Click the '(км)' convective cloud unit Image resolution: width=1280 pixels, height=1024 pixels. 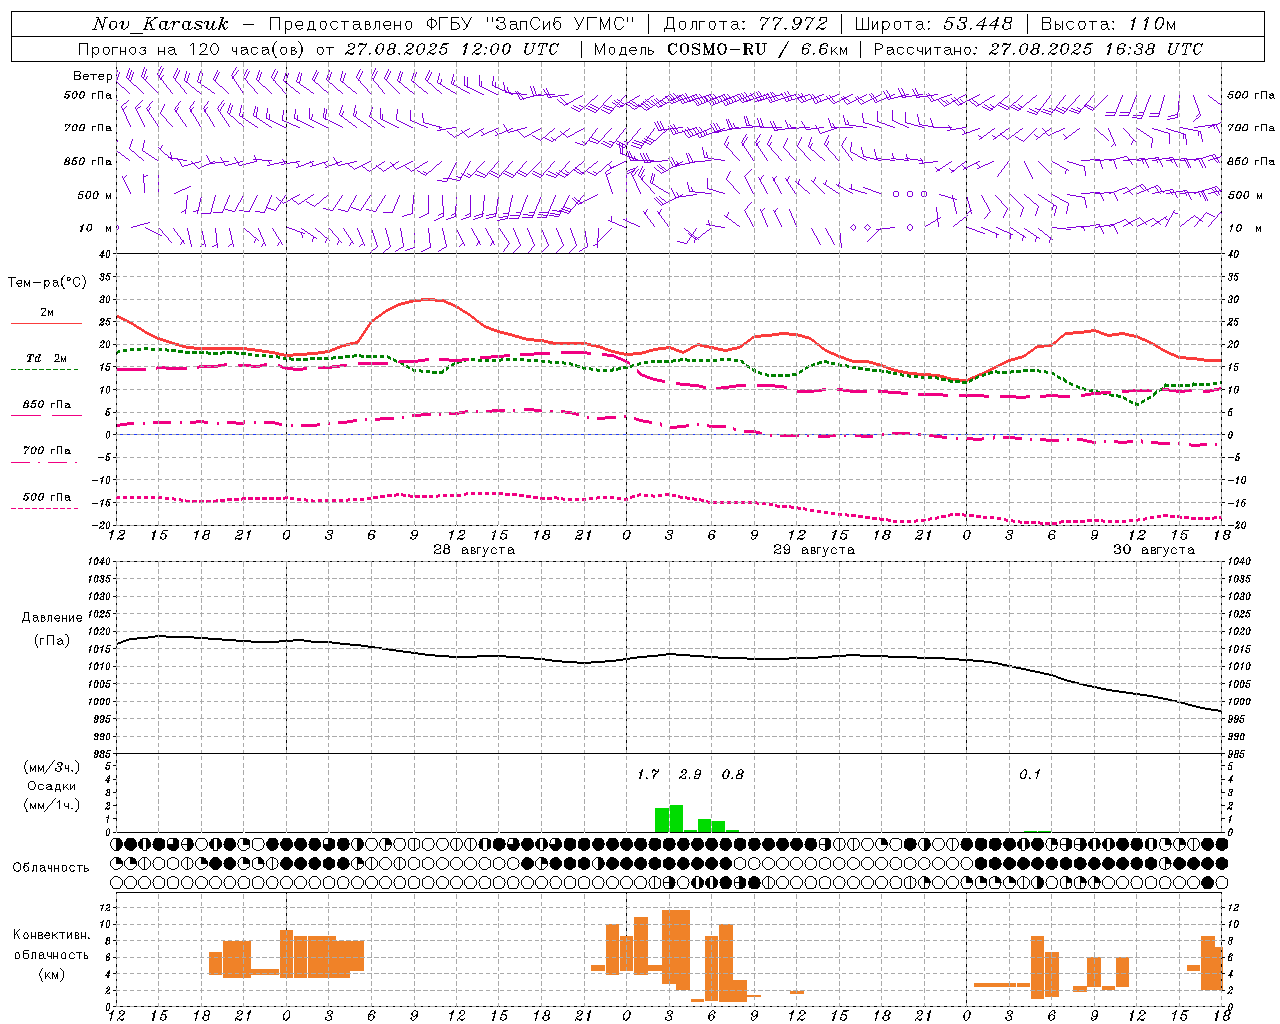52,974
